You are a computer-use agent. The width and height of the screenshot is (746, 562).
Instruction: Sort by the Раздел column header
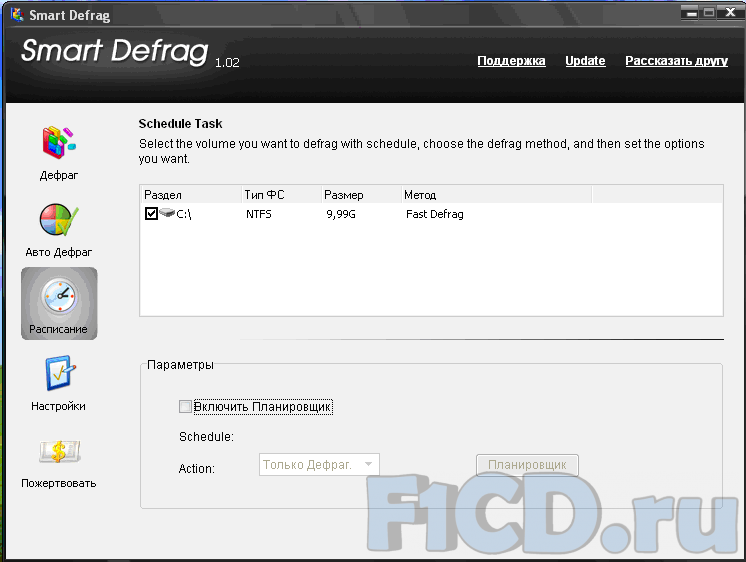191,195
